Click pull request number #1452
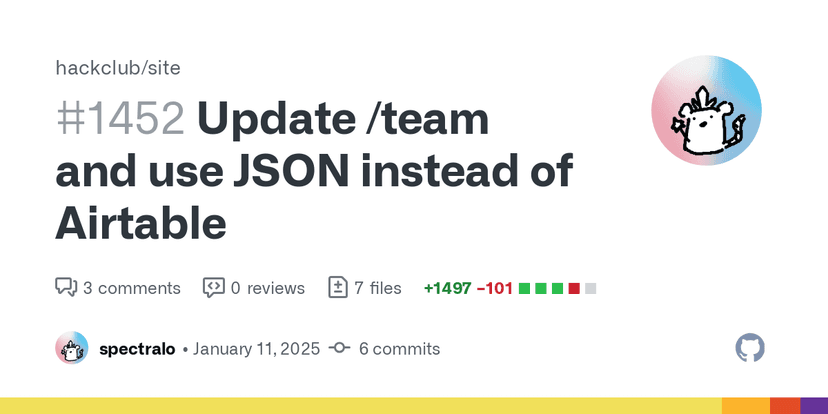828x414 pixels. pyautogui.click(x=120, y=120)
